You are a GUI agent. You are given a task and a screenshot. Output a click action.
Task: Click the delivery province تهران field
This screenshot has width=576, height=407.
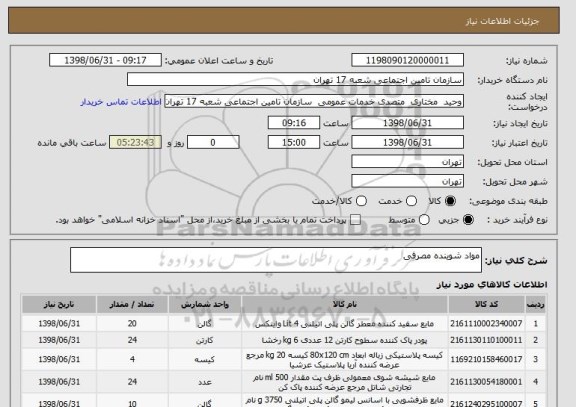(407, 162)
